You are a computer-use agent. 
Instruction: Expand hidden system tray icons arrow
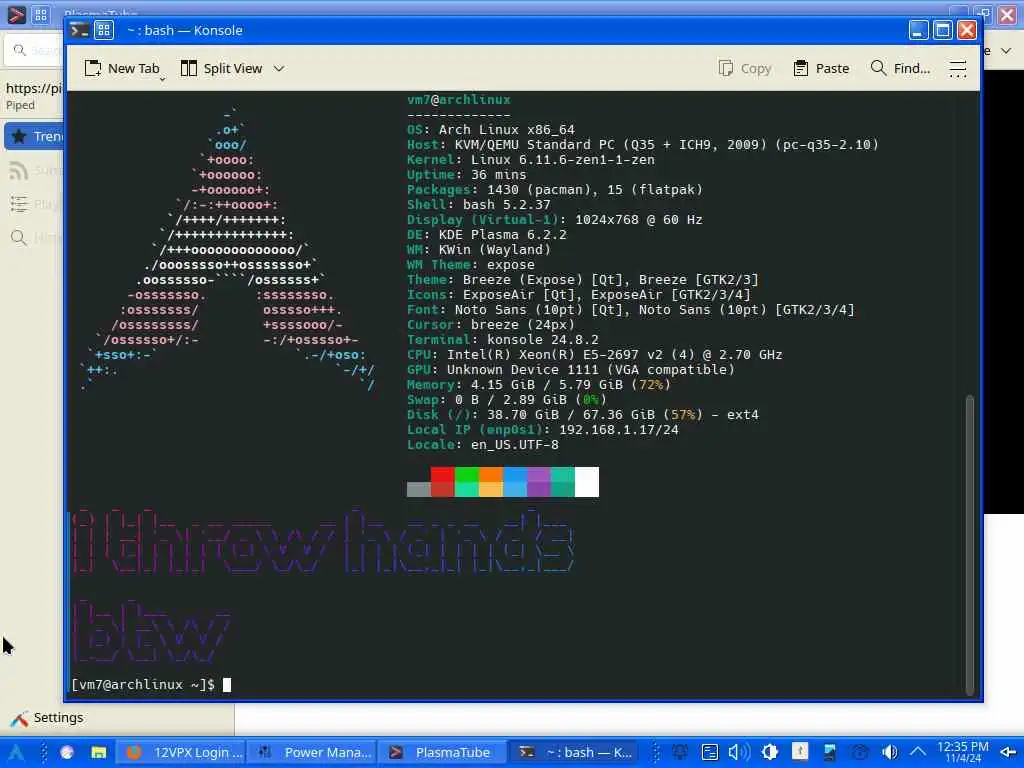click(x=918, y=752)
